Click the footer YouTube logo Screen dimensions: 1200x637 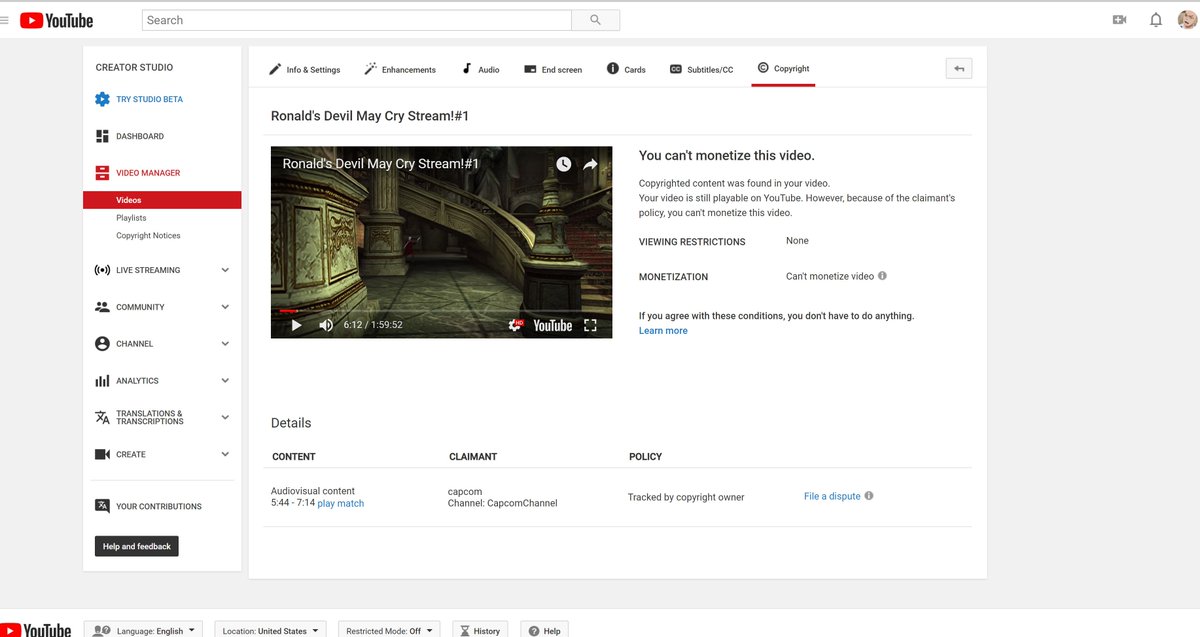(x=36, y=630)
